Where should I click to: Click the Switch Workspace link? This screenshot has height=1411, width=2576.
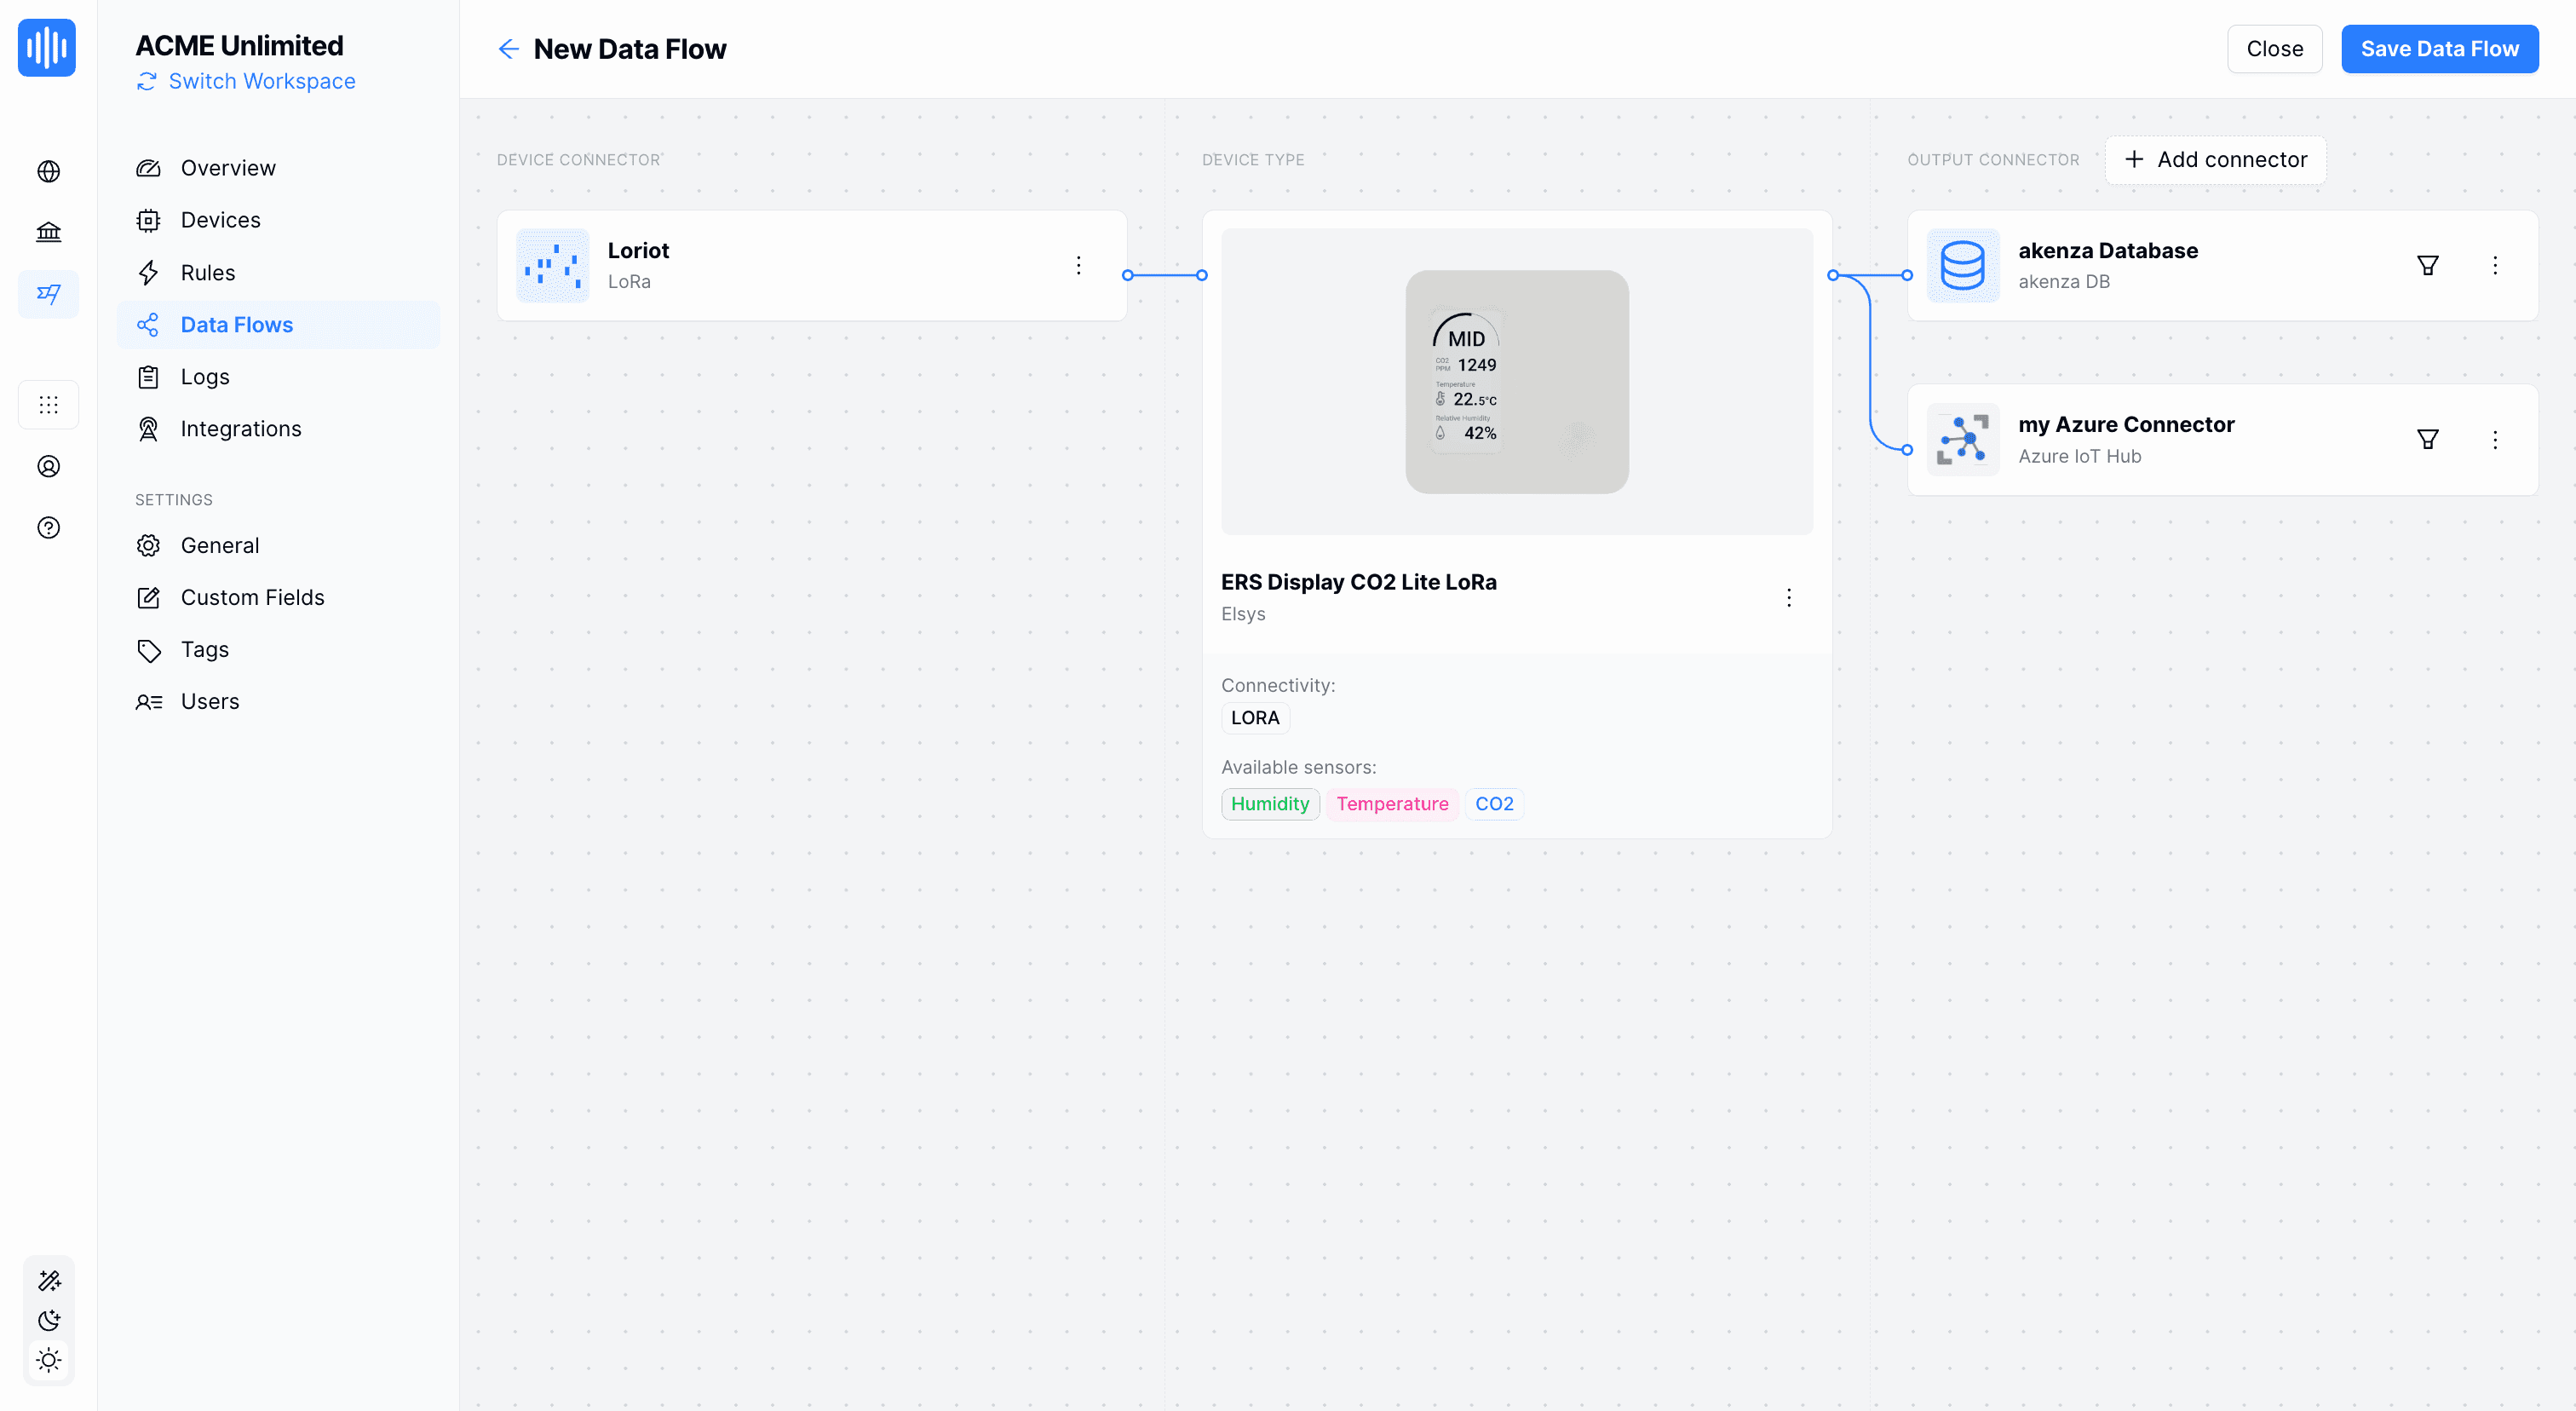246,81
